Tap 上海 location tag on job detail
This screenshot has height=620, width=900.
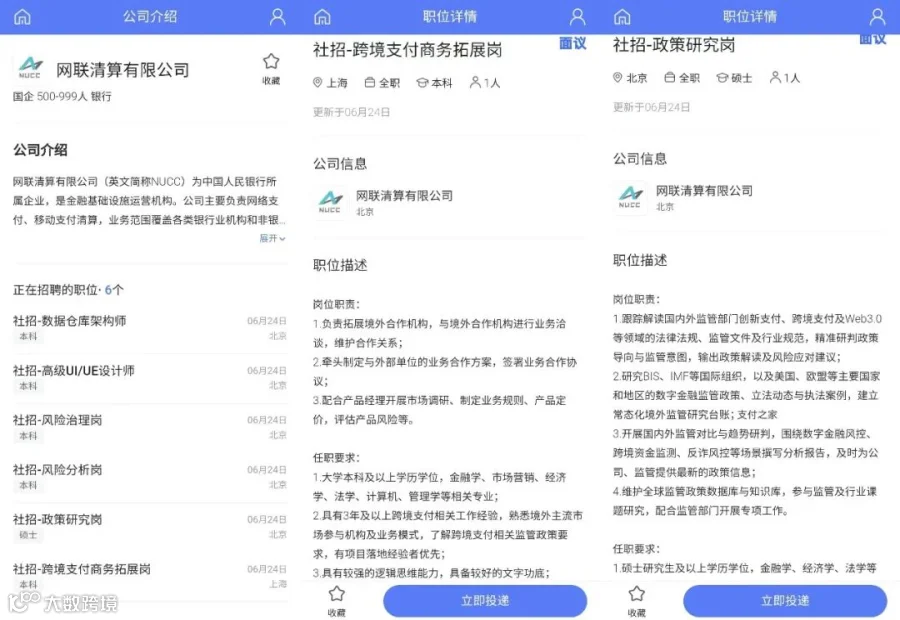(330, 83)
